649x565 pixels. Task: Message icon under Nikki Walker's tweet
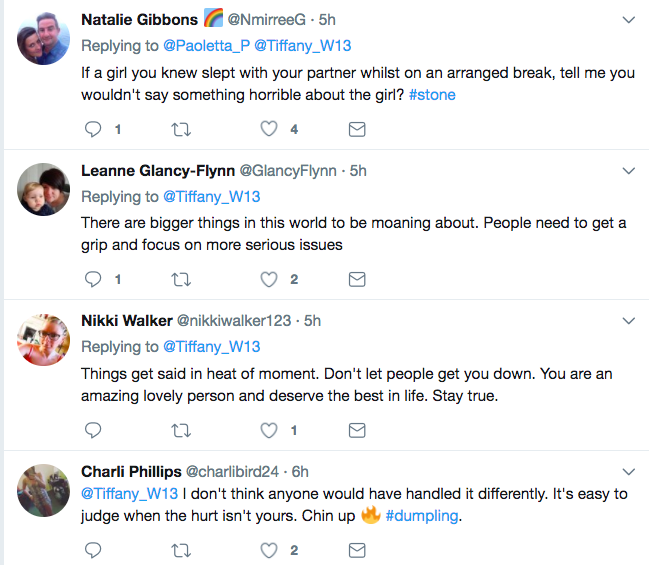356,431
